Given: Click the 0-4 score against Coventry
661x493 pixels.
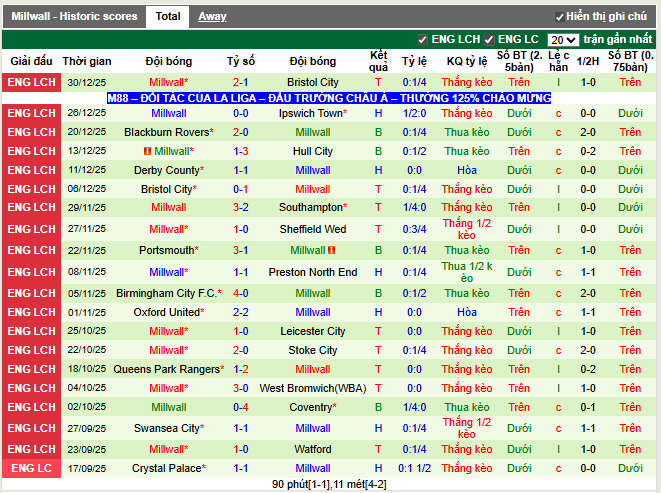Looking at the screenshot, I should point(241,407).
